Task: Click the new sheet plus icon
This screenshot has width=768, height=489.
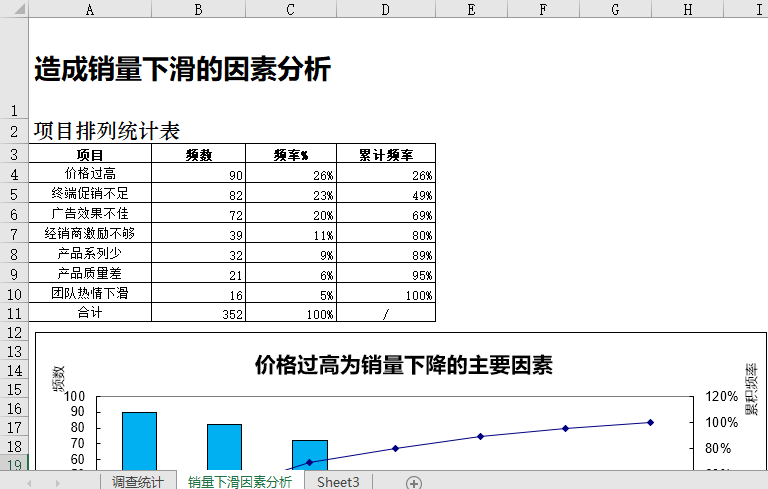Action: tap(413, 482)
